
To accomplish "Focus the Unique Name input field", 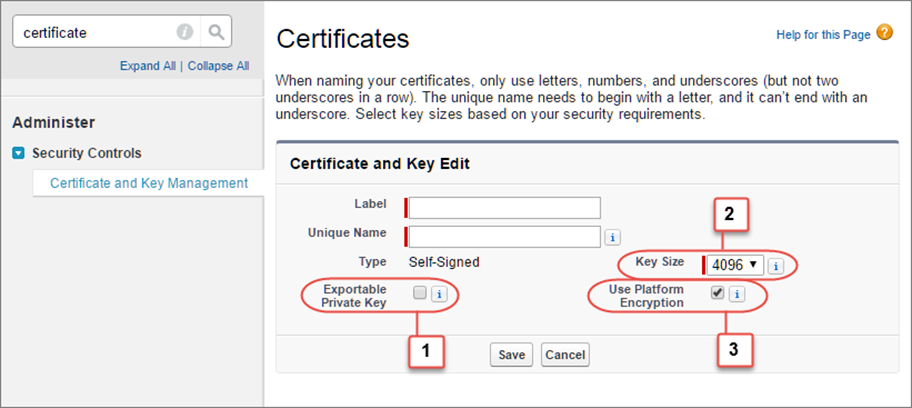I will [x=504, y=236].
